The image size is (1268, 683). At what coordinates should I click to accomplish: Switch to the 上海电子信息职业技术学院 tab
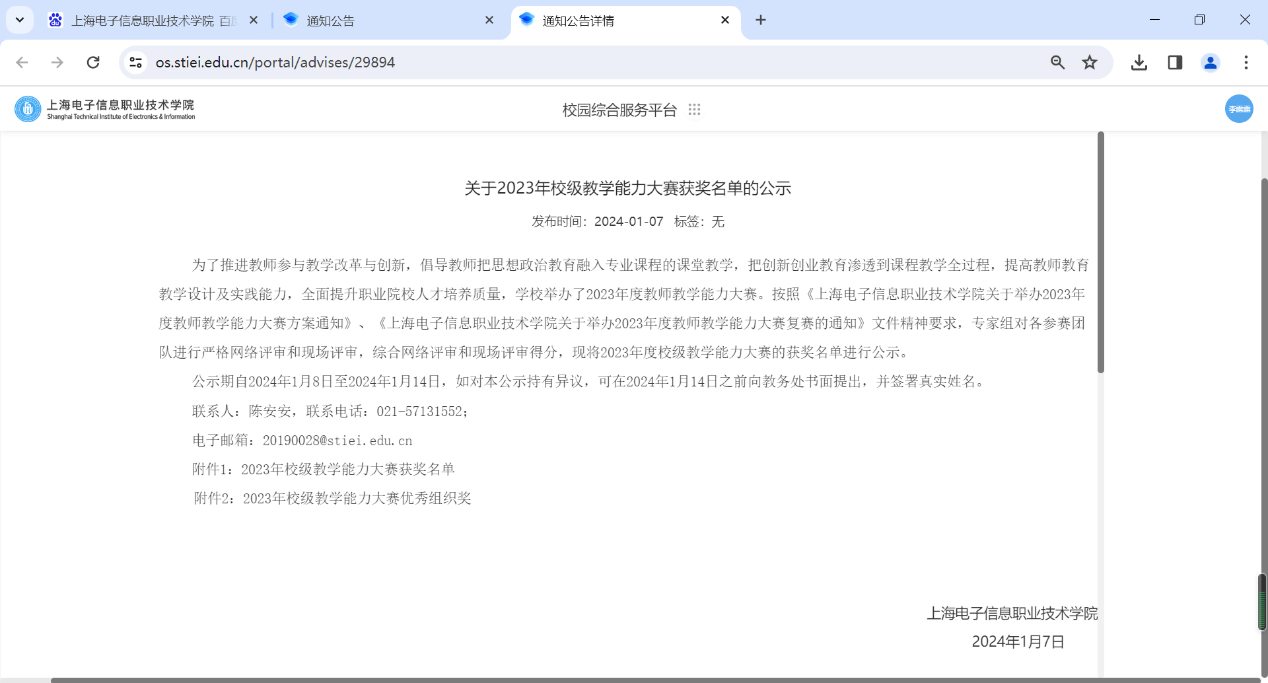145,20
